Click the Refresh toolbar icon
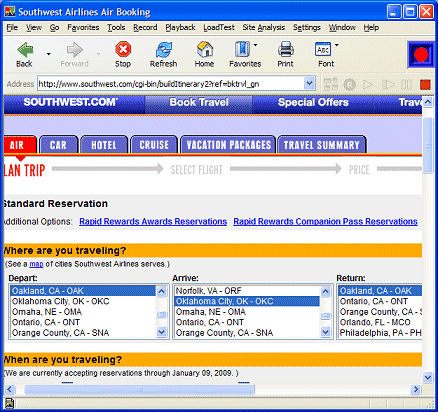438x412 pixels. pos(164,50)
